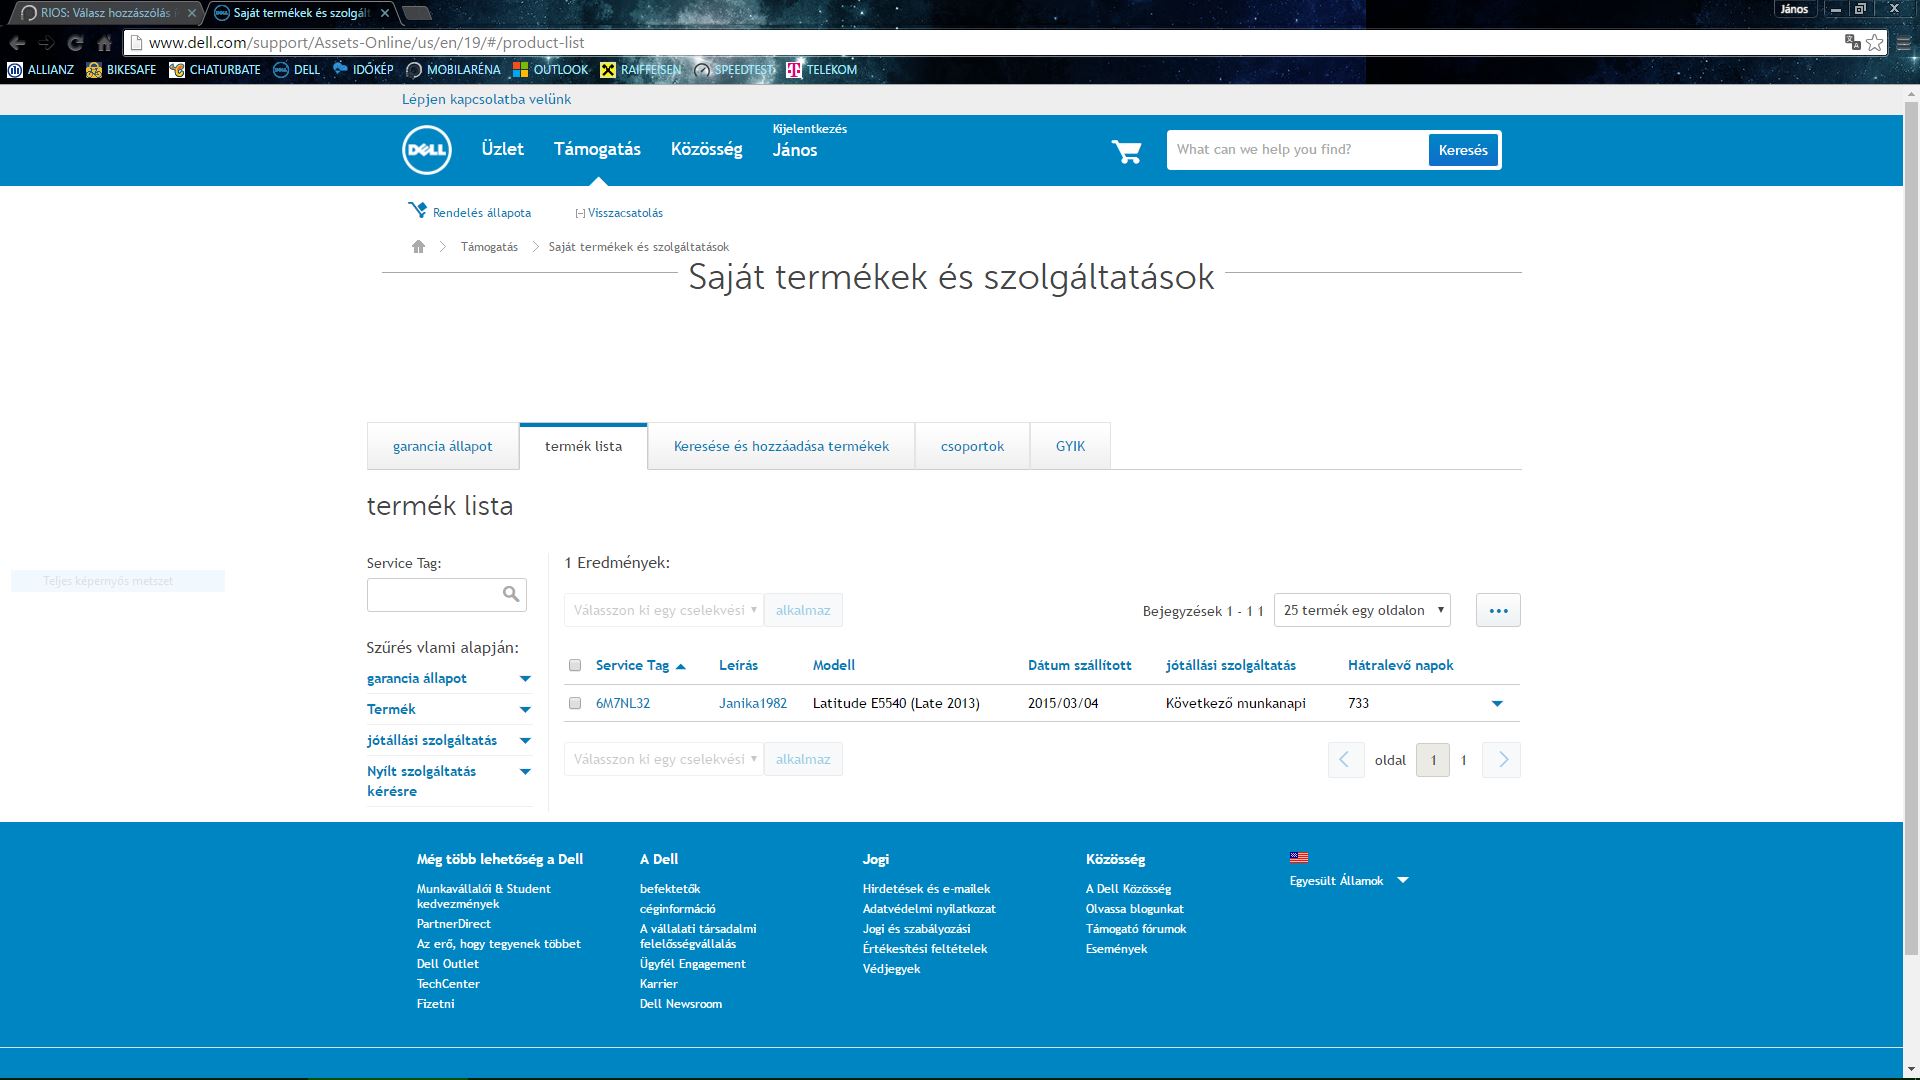Click the bookmark star icon

(1874, 42)
